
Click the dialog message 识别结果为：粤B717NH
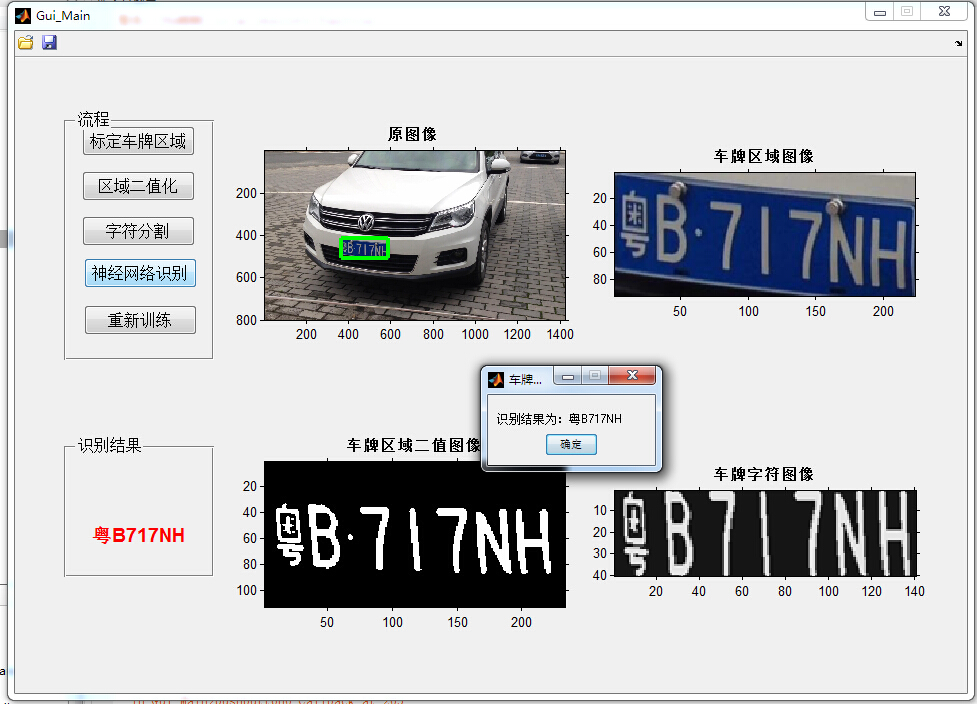click(x=559, y=419)
